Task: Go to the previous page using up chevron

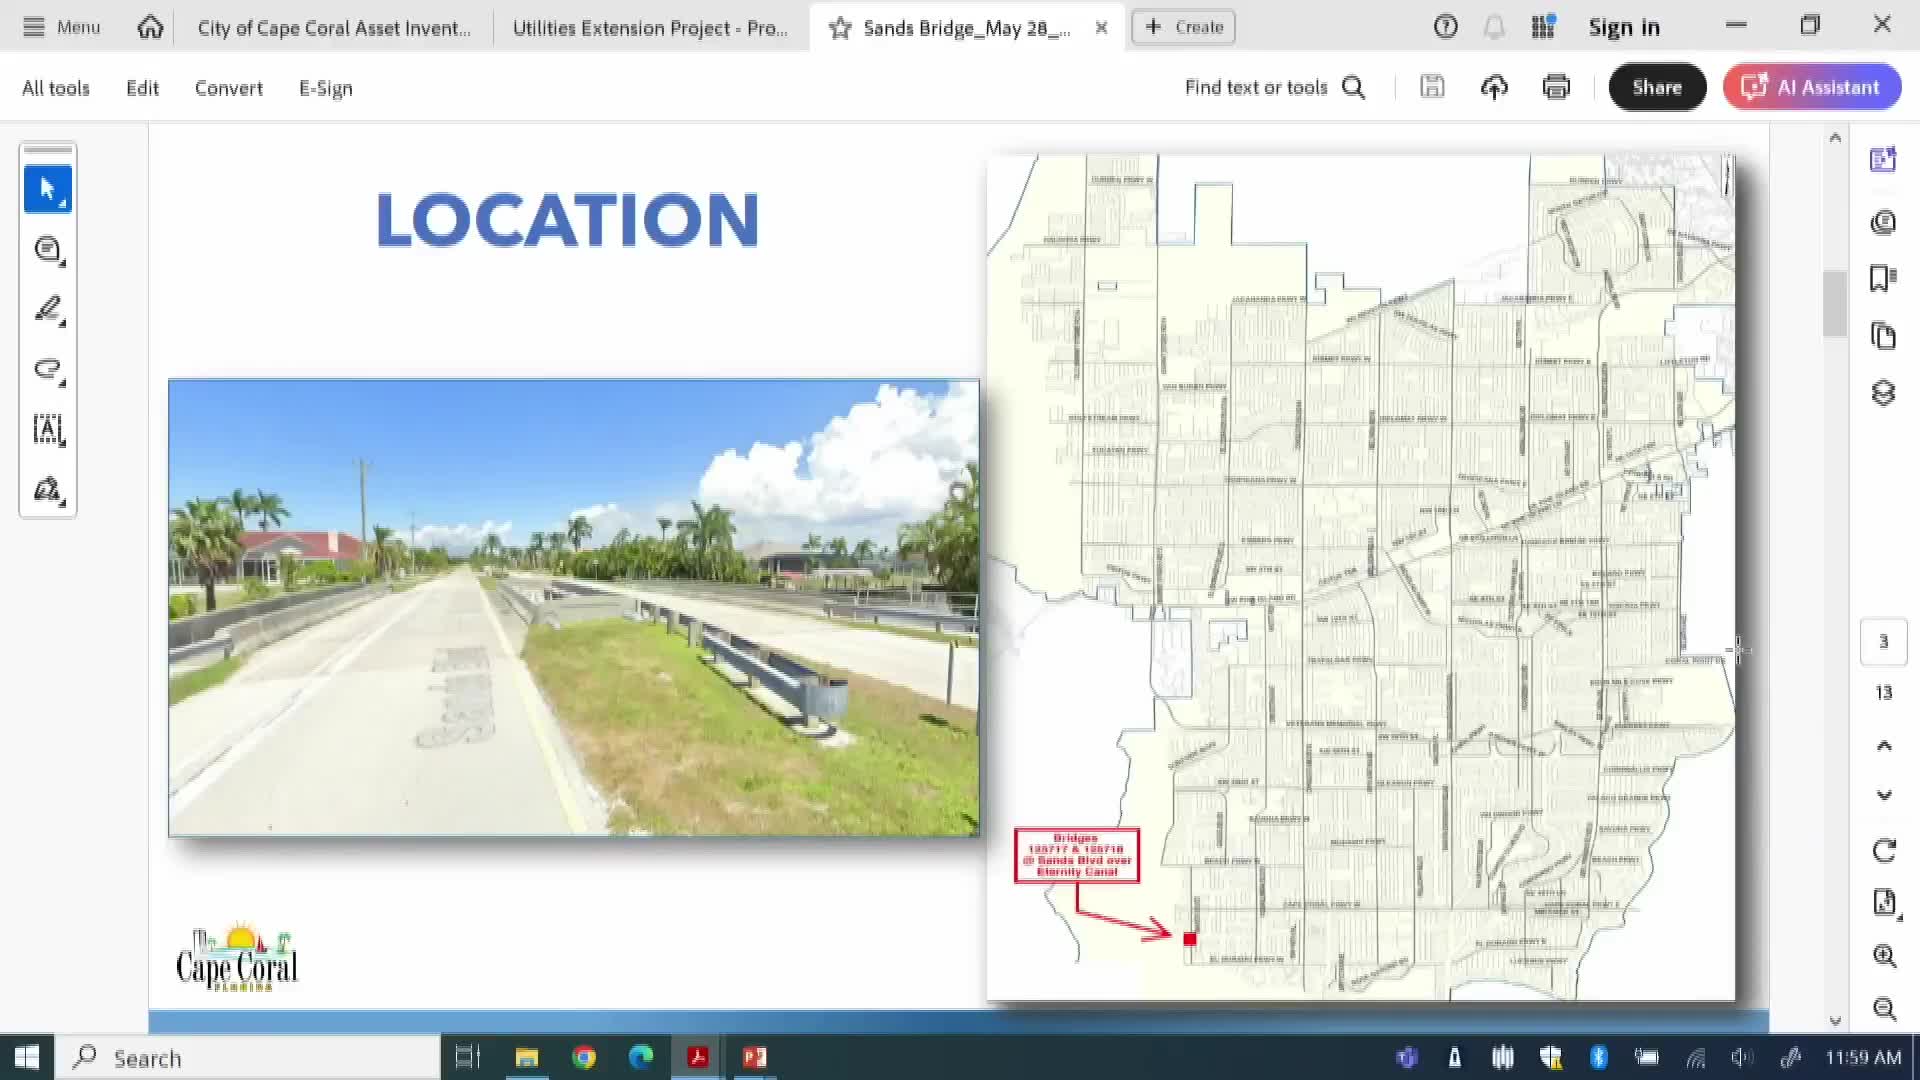Action: [x=1884, y=746]
